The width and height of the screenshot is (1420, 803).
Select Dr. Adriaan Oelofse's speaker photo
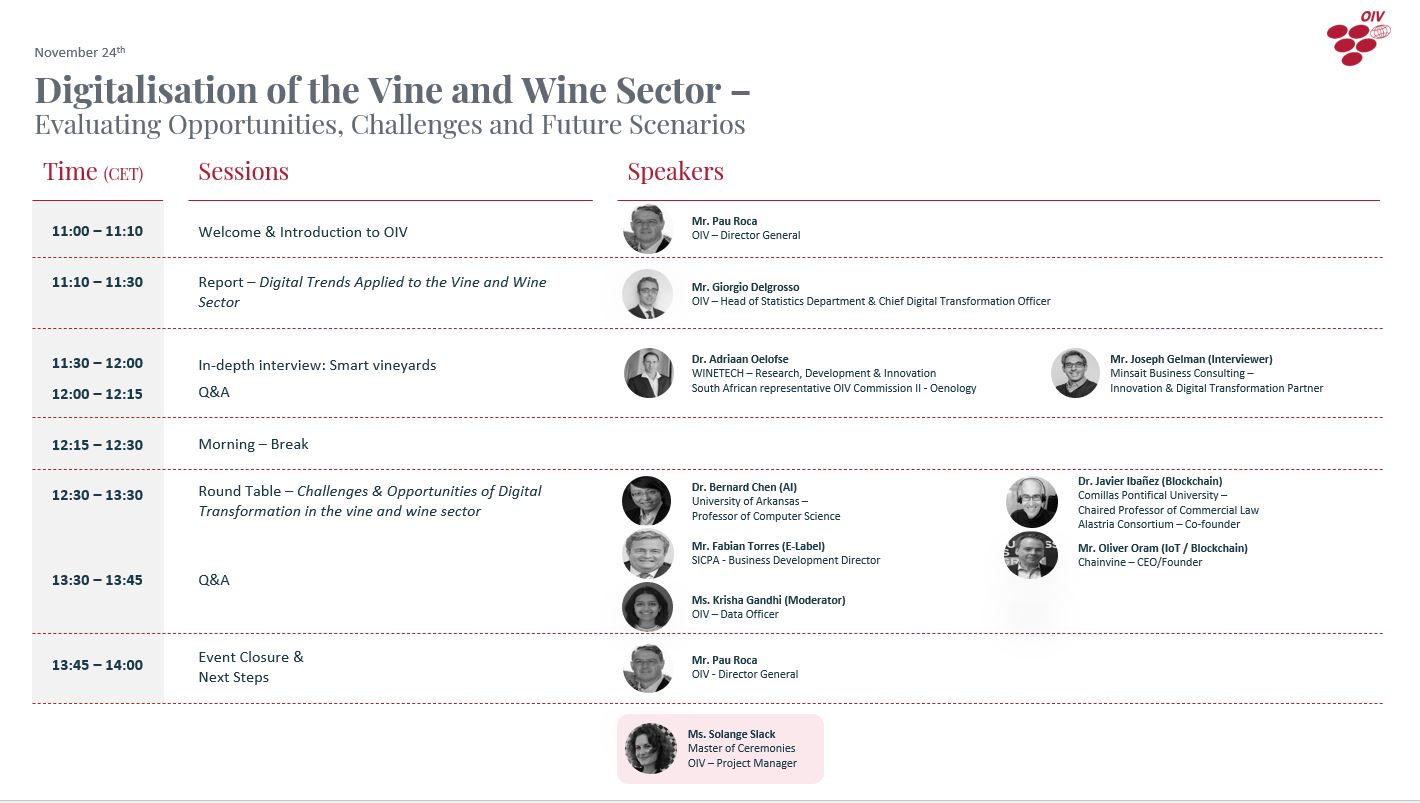pos(648,373)
